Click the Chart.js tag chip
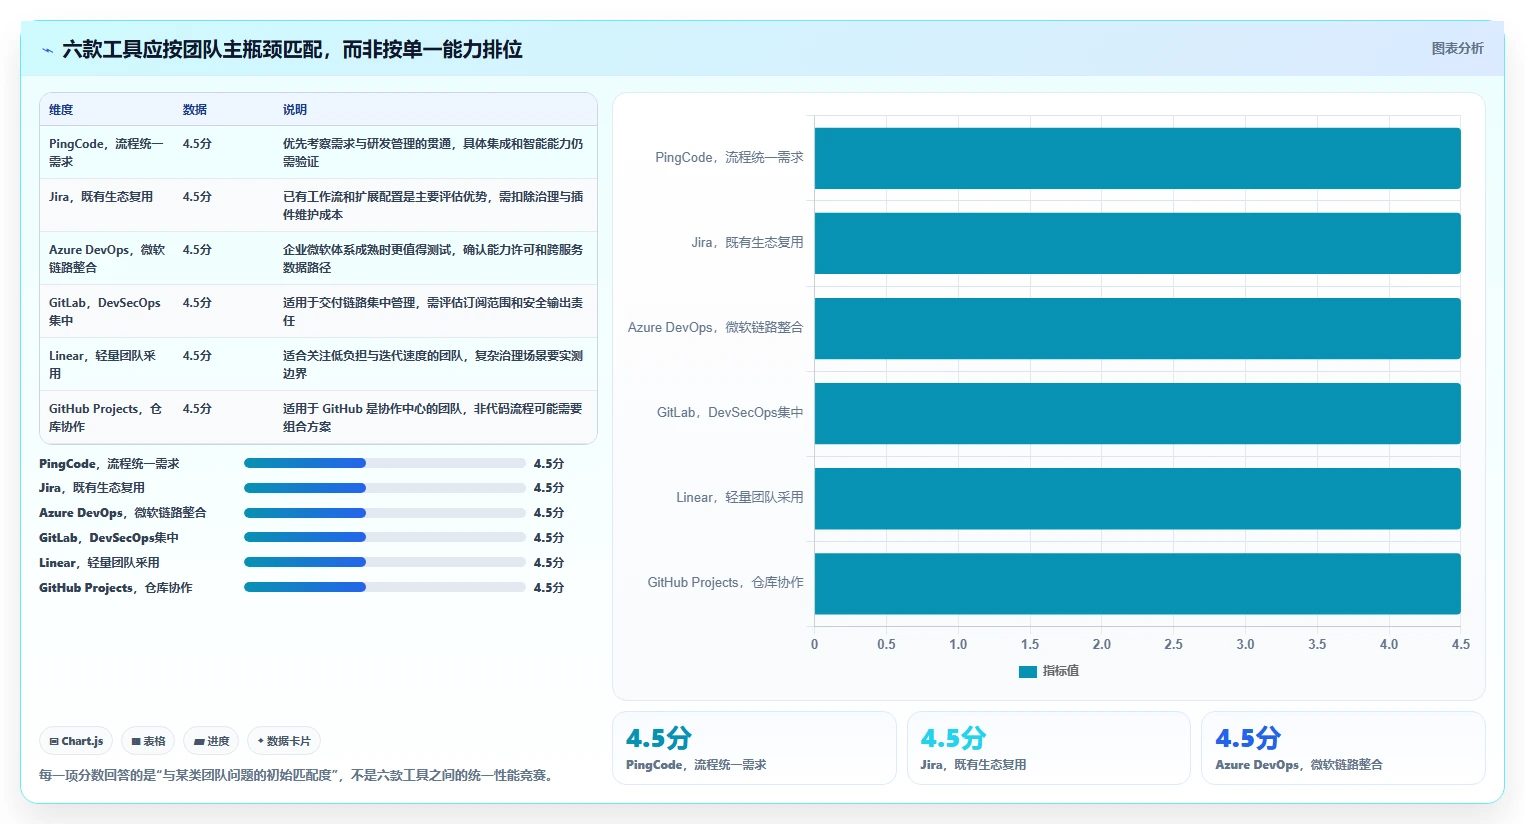 click(x=76, y=741)
